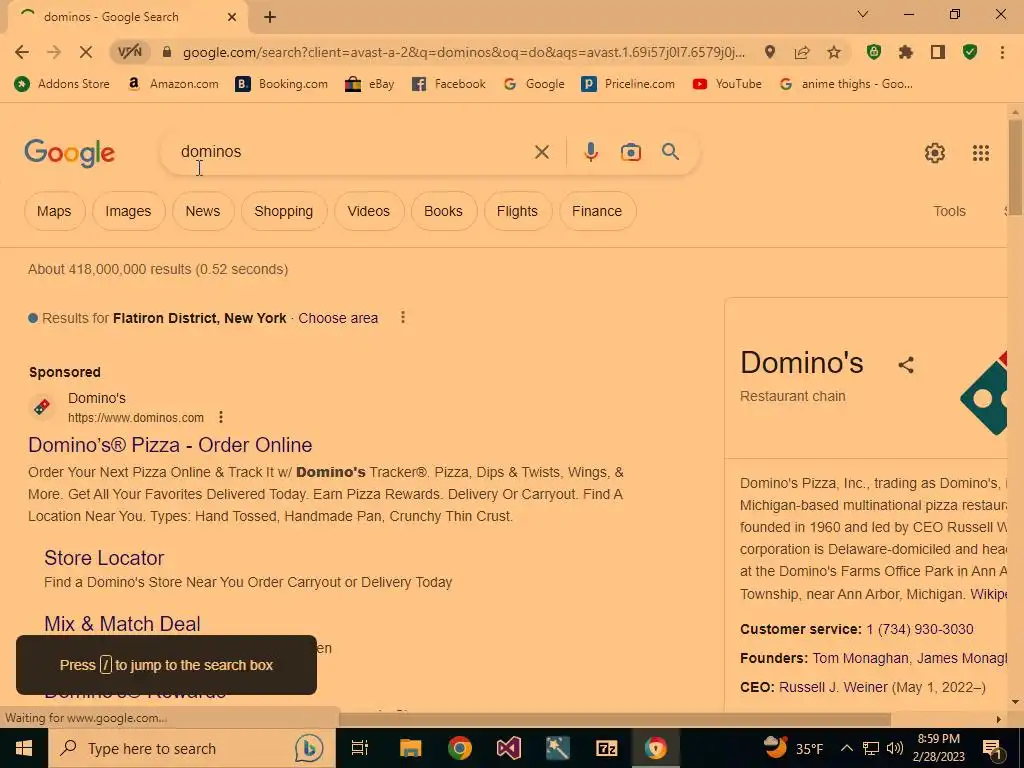The height and width of the screenshot is (768, 1024).
Task: Open Visual Studio from the taskbar
Action: click(508, 748)
